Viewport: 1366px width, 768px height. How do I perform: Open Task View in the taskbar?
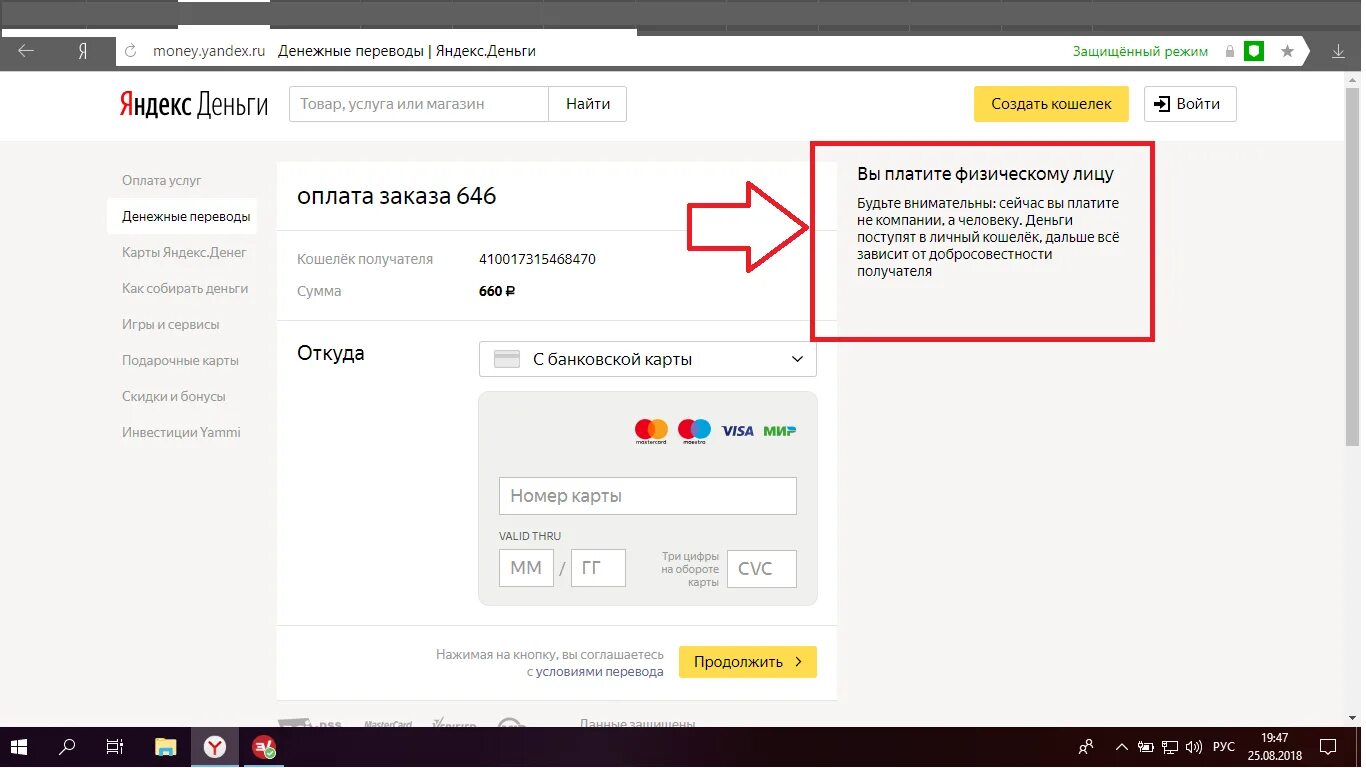coord(115,747)
